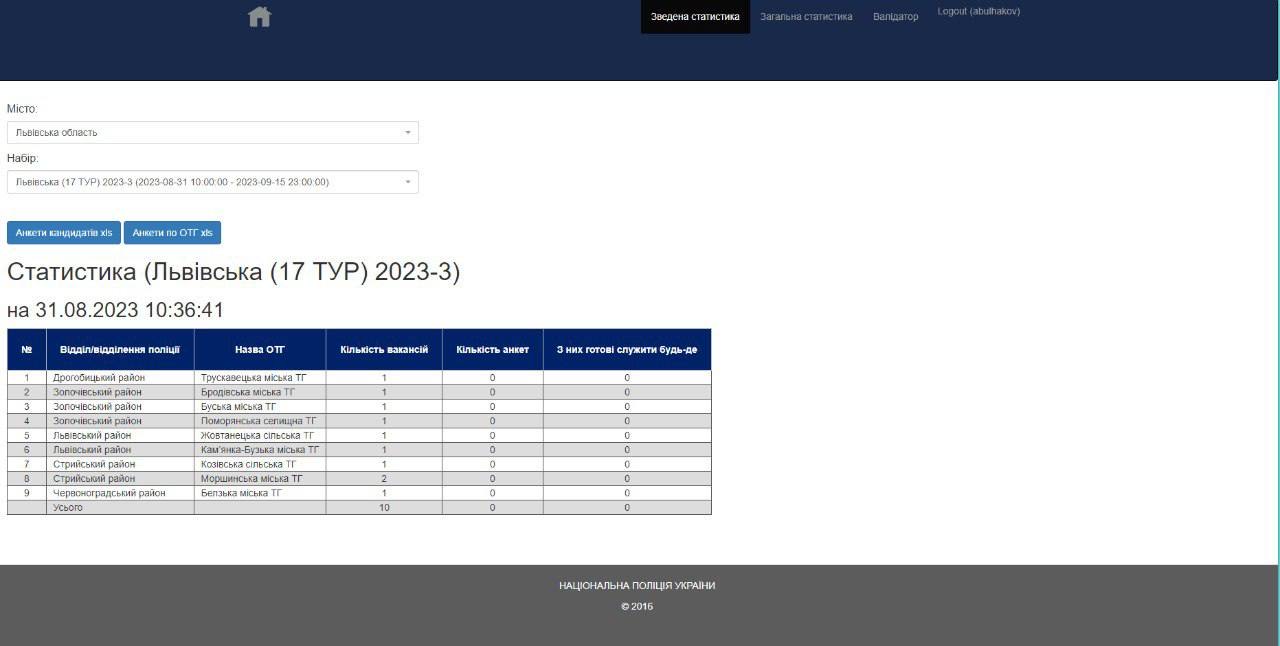Select the Трускавецька міська ТГ row
This screenshot has height=646, width=1280.
pos(253,378)
